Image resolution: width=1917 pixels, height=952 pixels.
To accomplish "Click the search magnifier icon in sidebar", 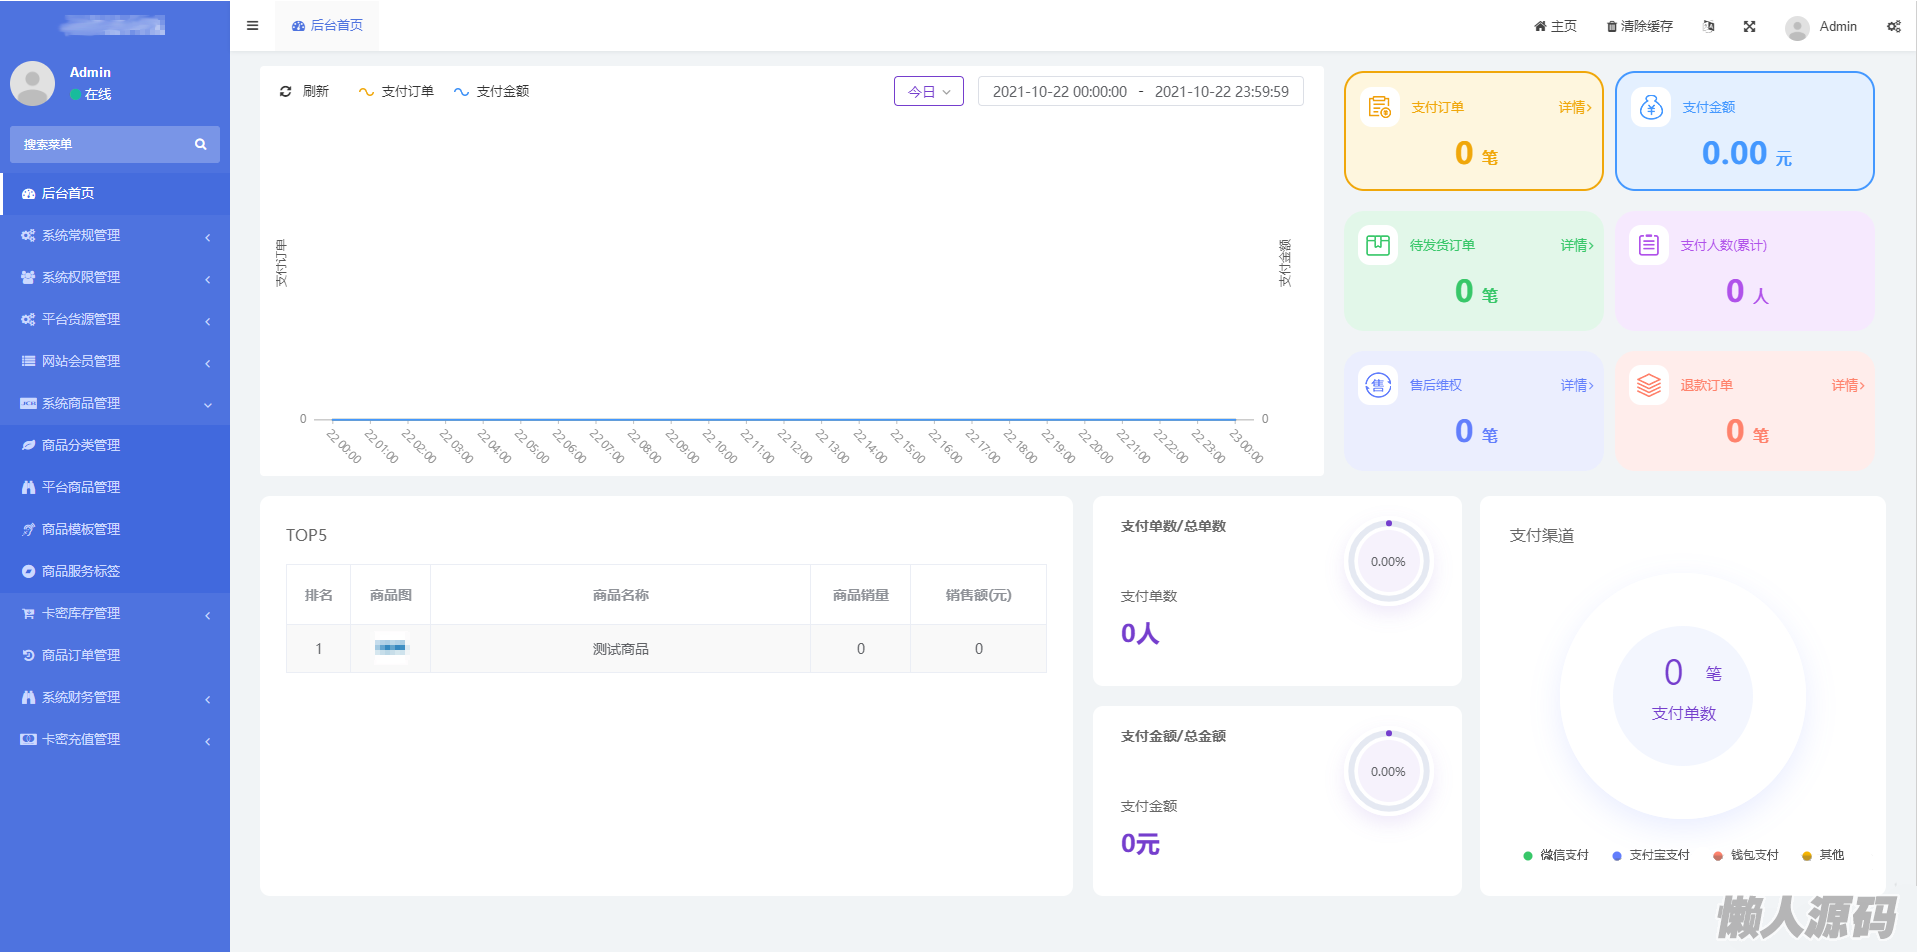I will pos(200,145).
